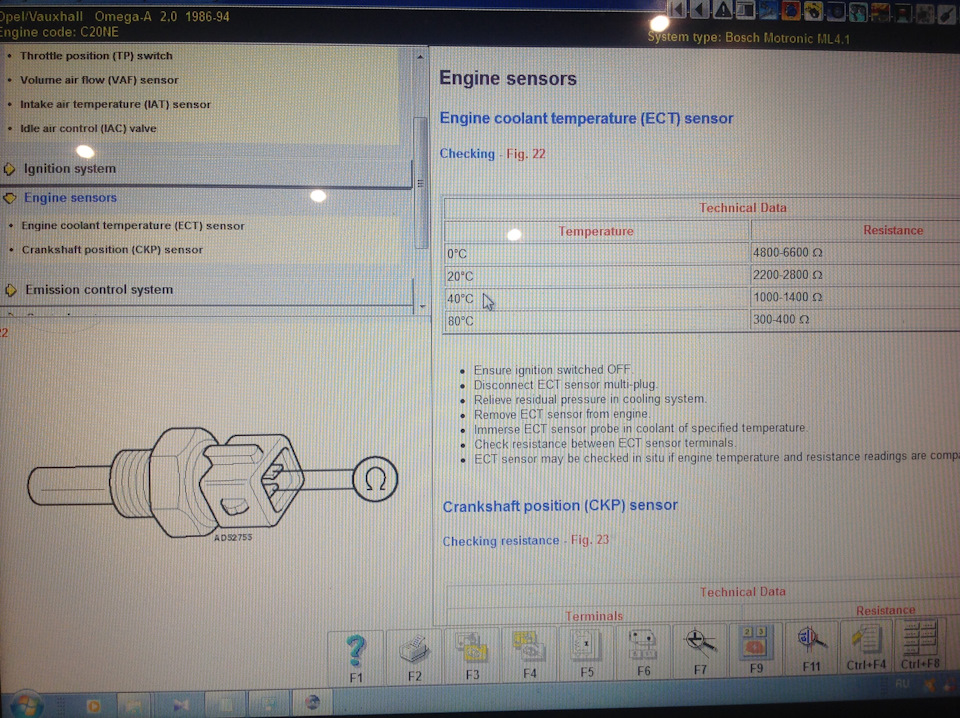Screen dimensions: 960x718
Task: Click the 1000-1400 Ω resistance value
Action: pos(787,297)
